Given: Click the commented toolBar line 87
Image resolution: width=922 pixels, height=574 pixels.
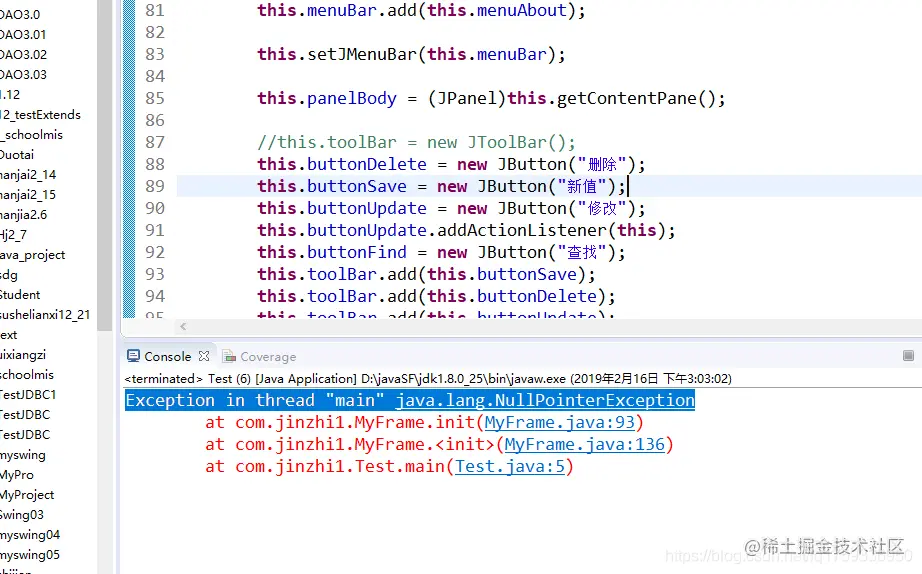Looking at the screenshot, I should click(416, 142).
